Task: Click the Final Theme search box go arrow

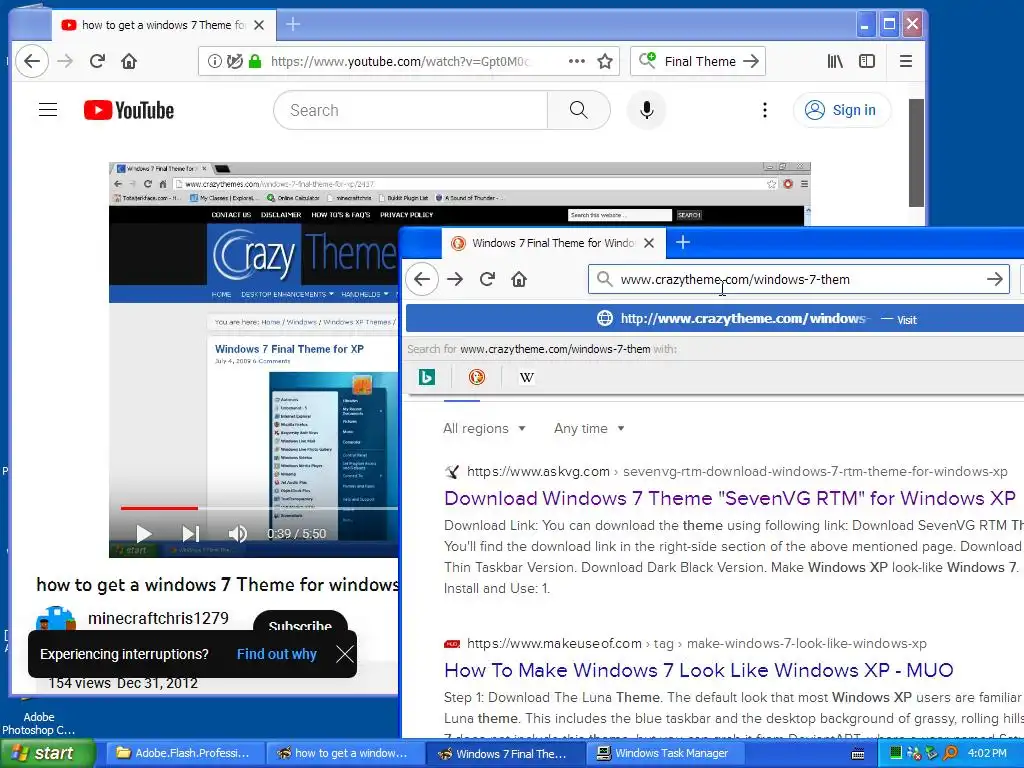Action: [751, 61]
